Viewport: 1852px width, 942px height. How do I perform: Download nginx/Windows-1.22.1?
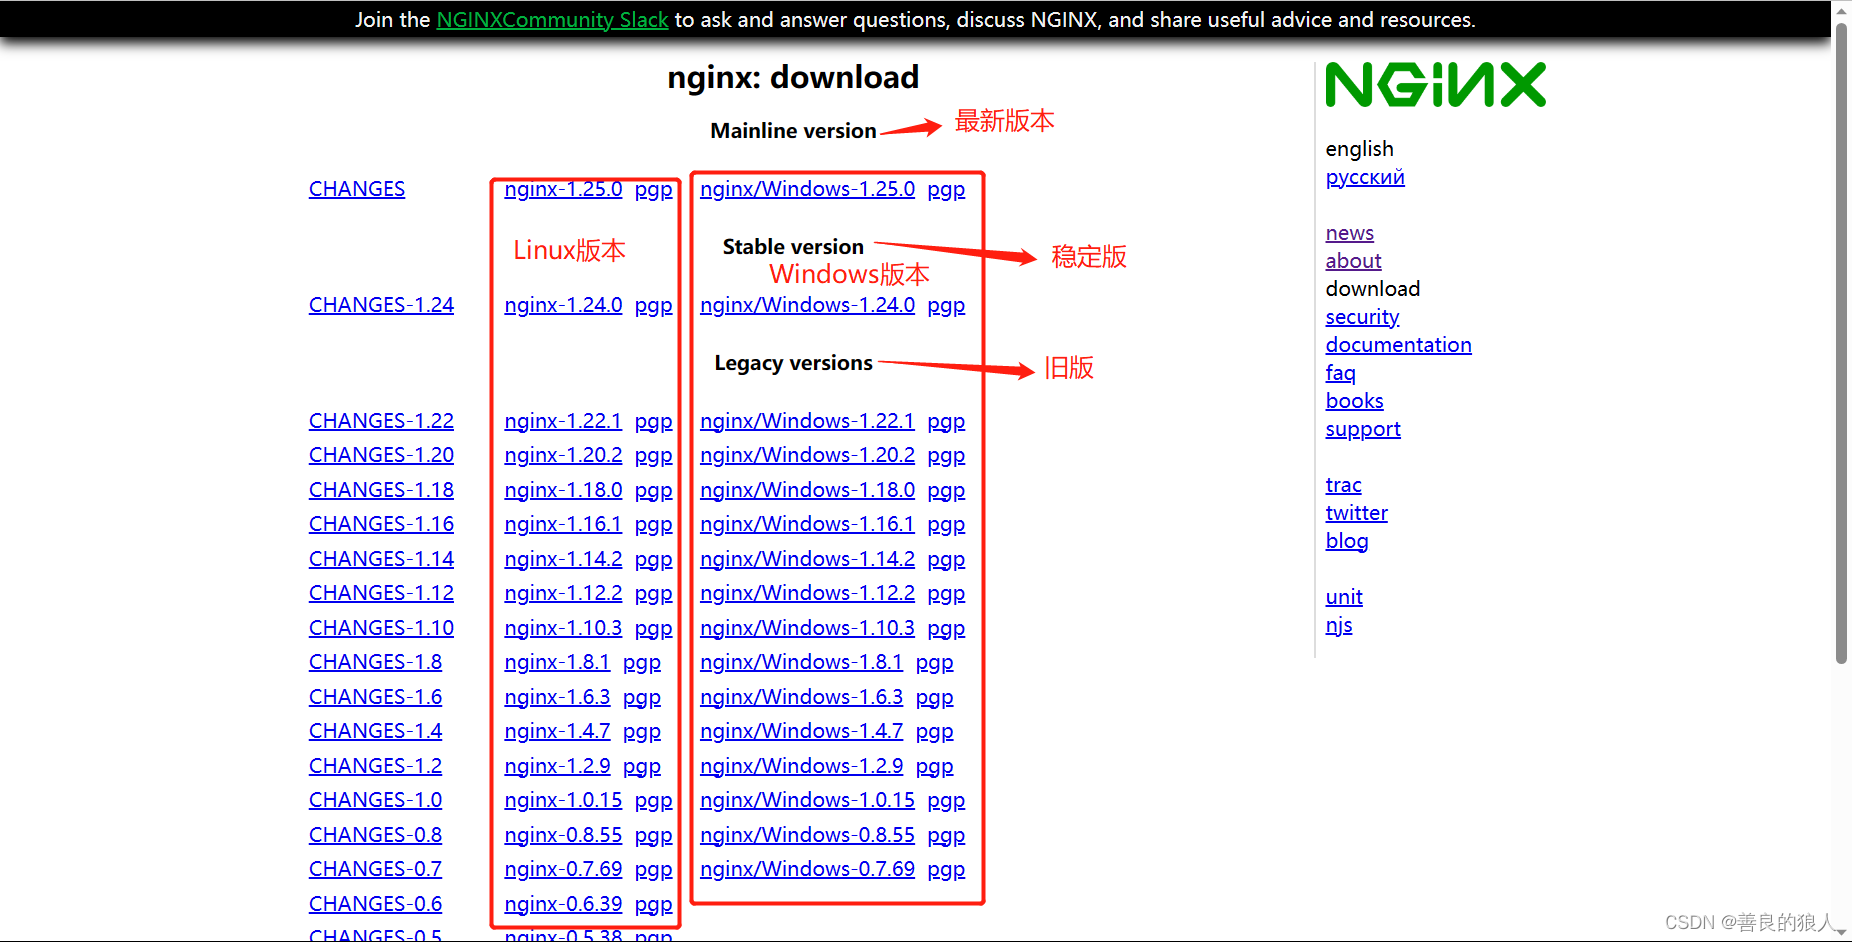pyautogui.click(x=807, y=421)
